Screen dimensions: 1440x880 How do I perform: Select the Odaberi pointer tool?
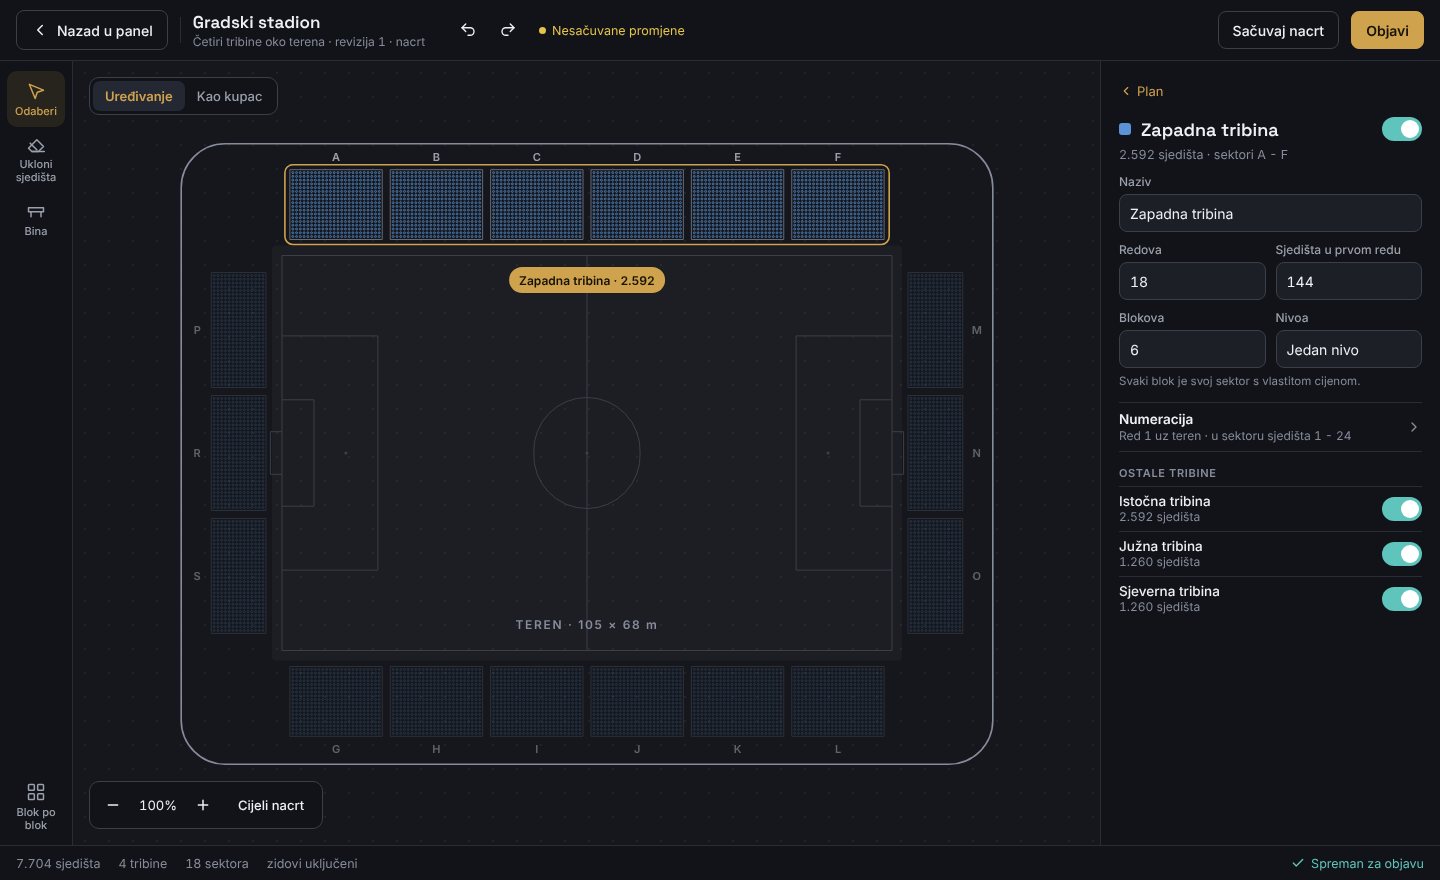pos(36,99)
